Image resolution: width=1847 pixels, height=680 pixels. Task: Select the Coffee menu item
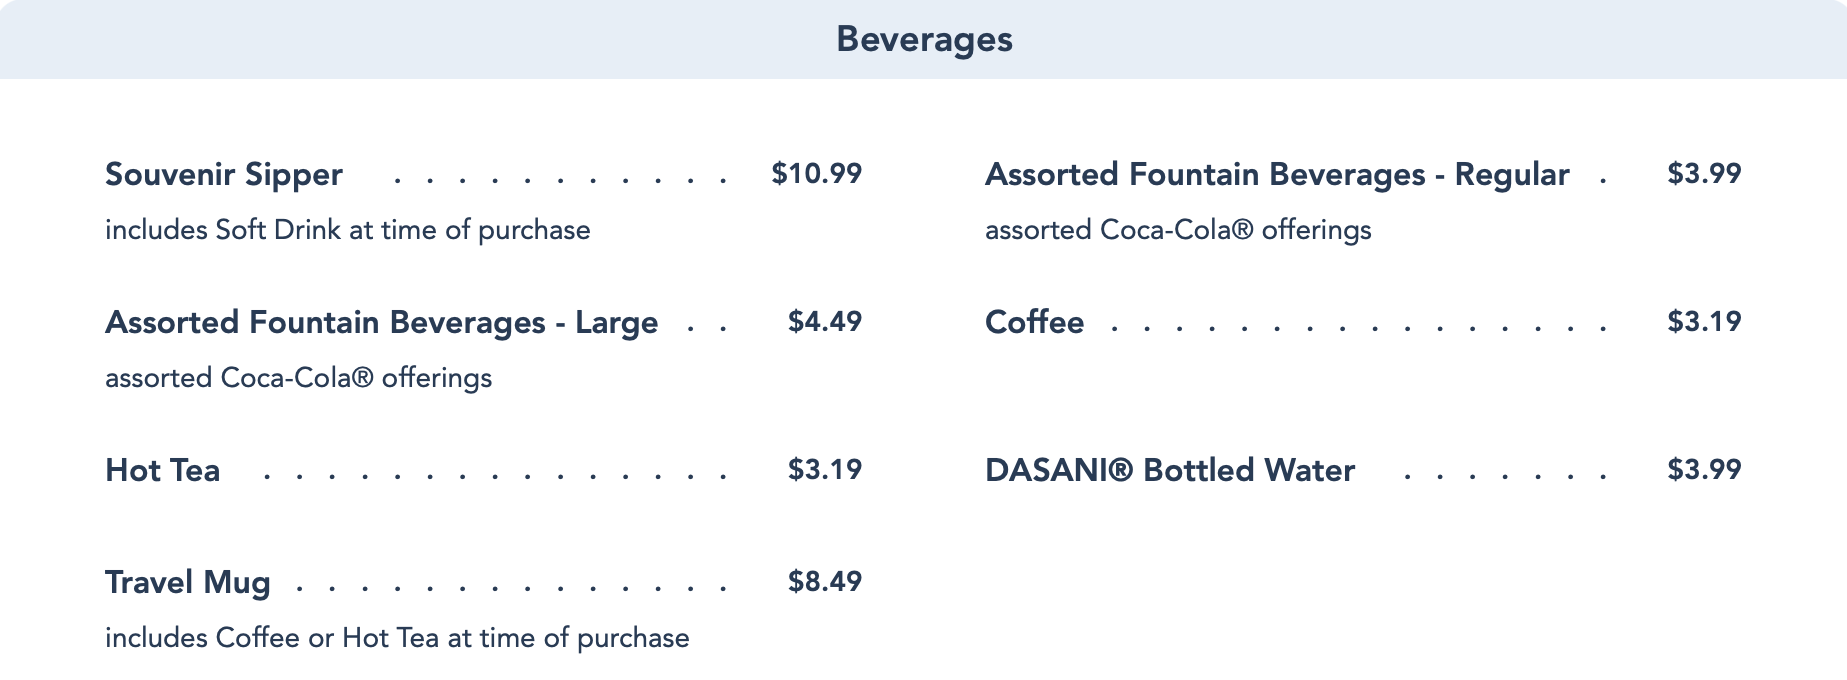pos(1034,322)
